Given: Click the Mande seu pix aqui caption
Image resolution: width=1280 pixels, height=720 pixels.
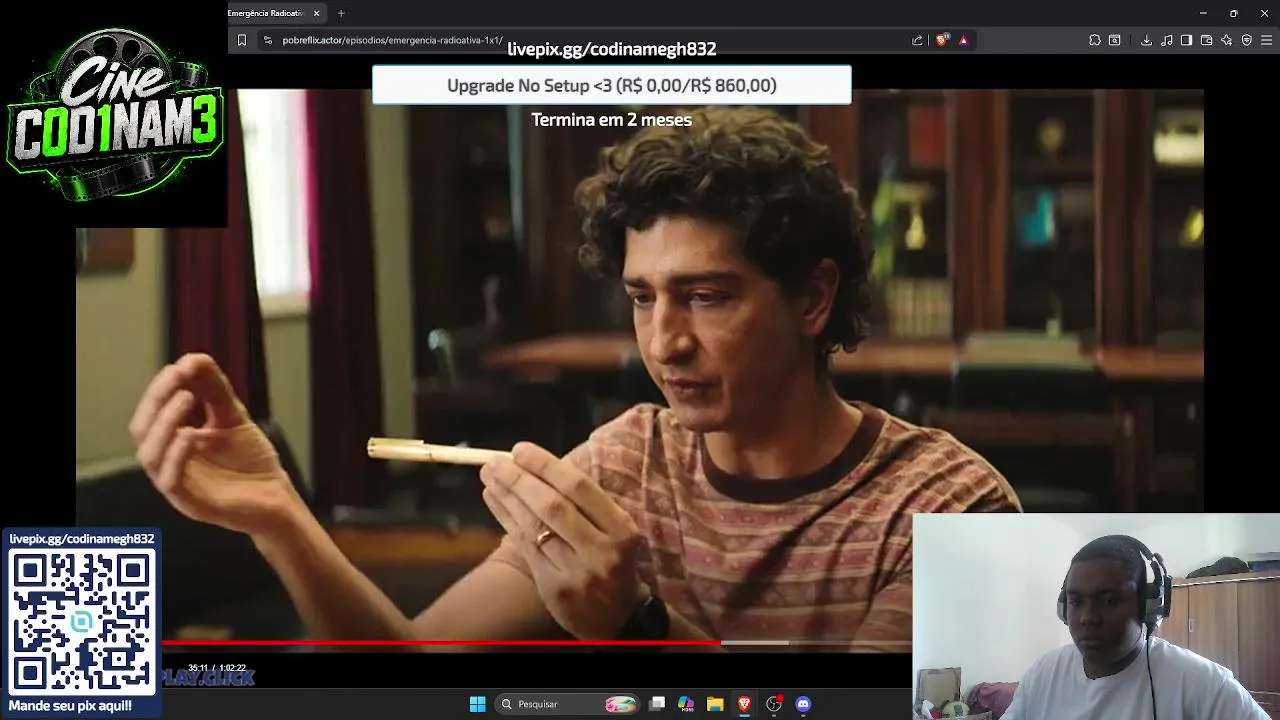Looking at the screenshot, I should click(70, 706).
